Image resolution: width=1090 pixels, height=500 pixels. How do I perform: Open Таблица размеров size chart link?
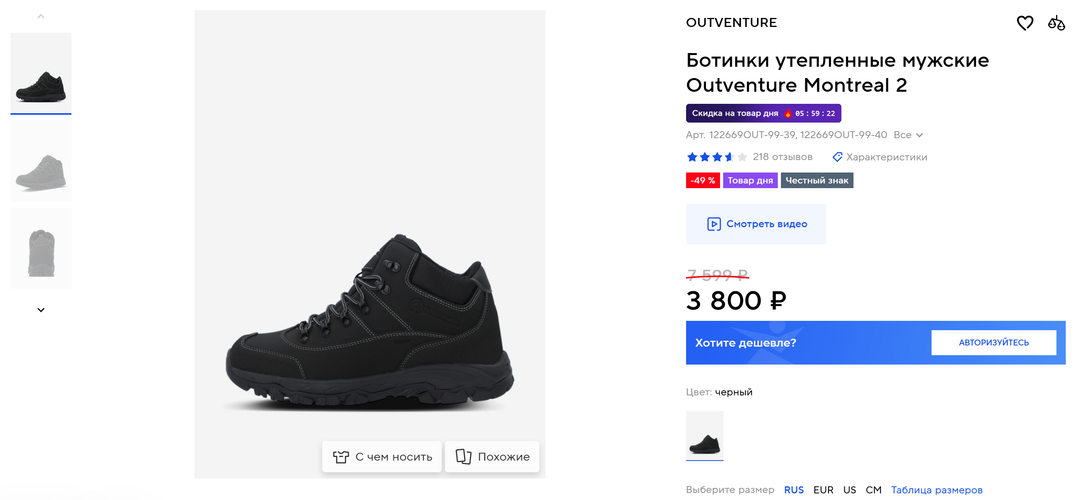pyautogui.click(x=937, y=490)
